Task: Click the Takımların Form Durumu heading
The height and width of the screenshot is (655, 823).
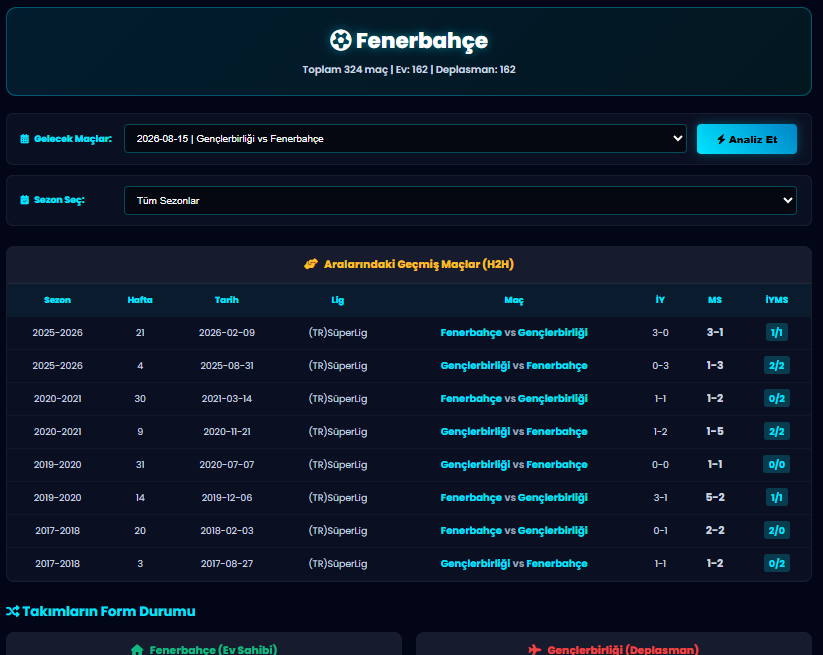Action: click(109, 611)
